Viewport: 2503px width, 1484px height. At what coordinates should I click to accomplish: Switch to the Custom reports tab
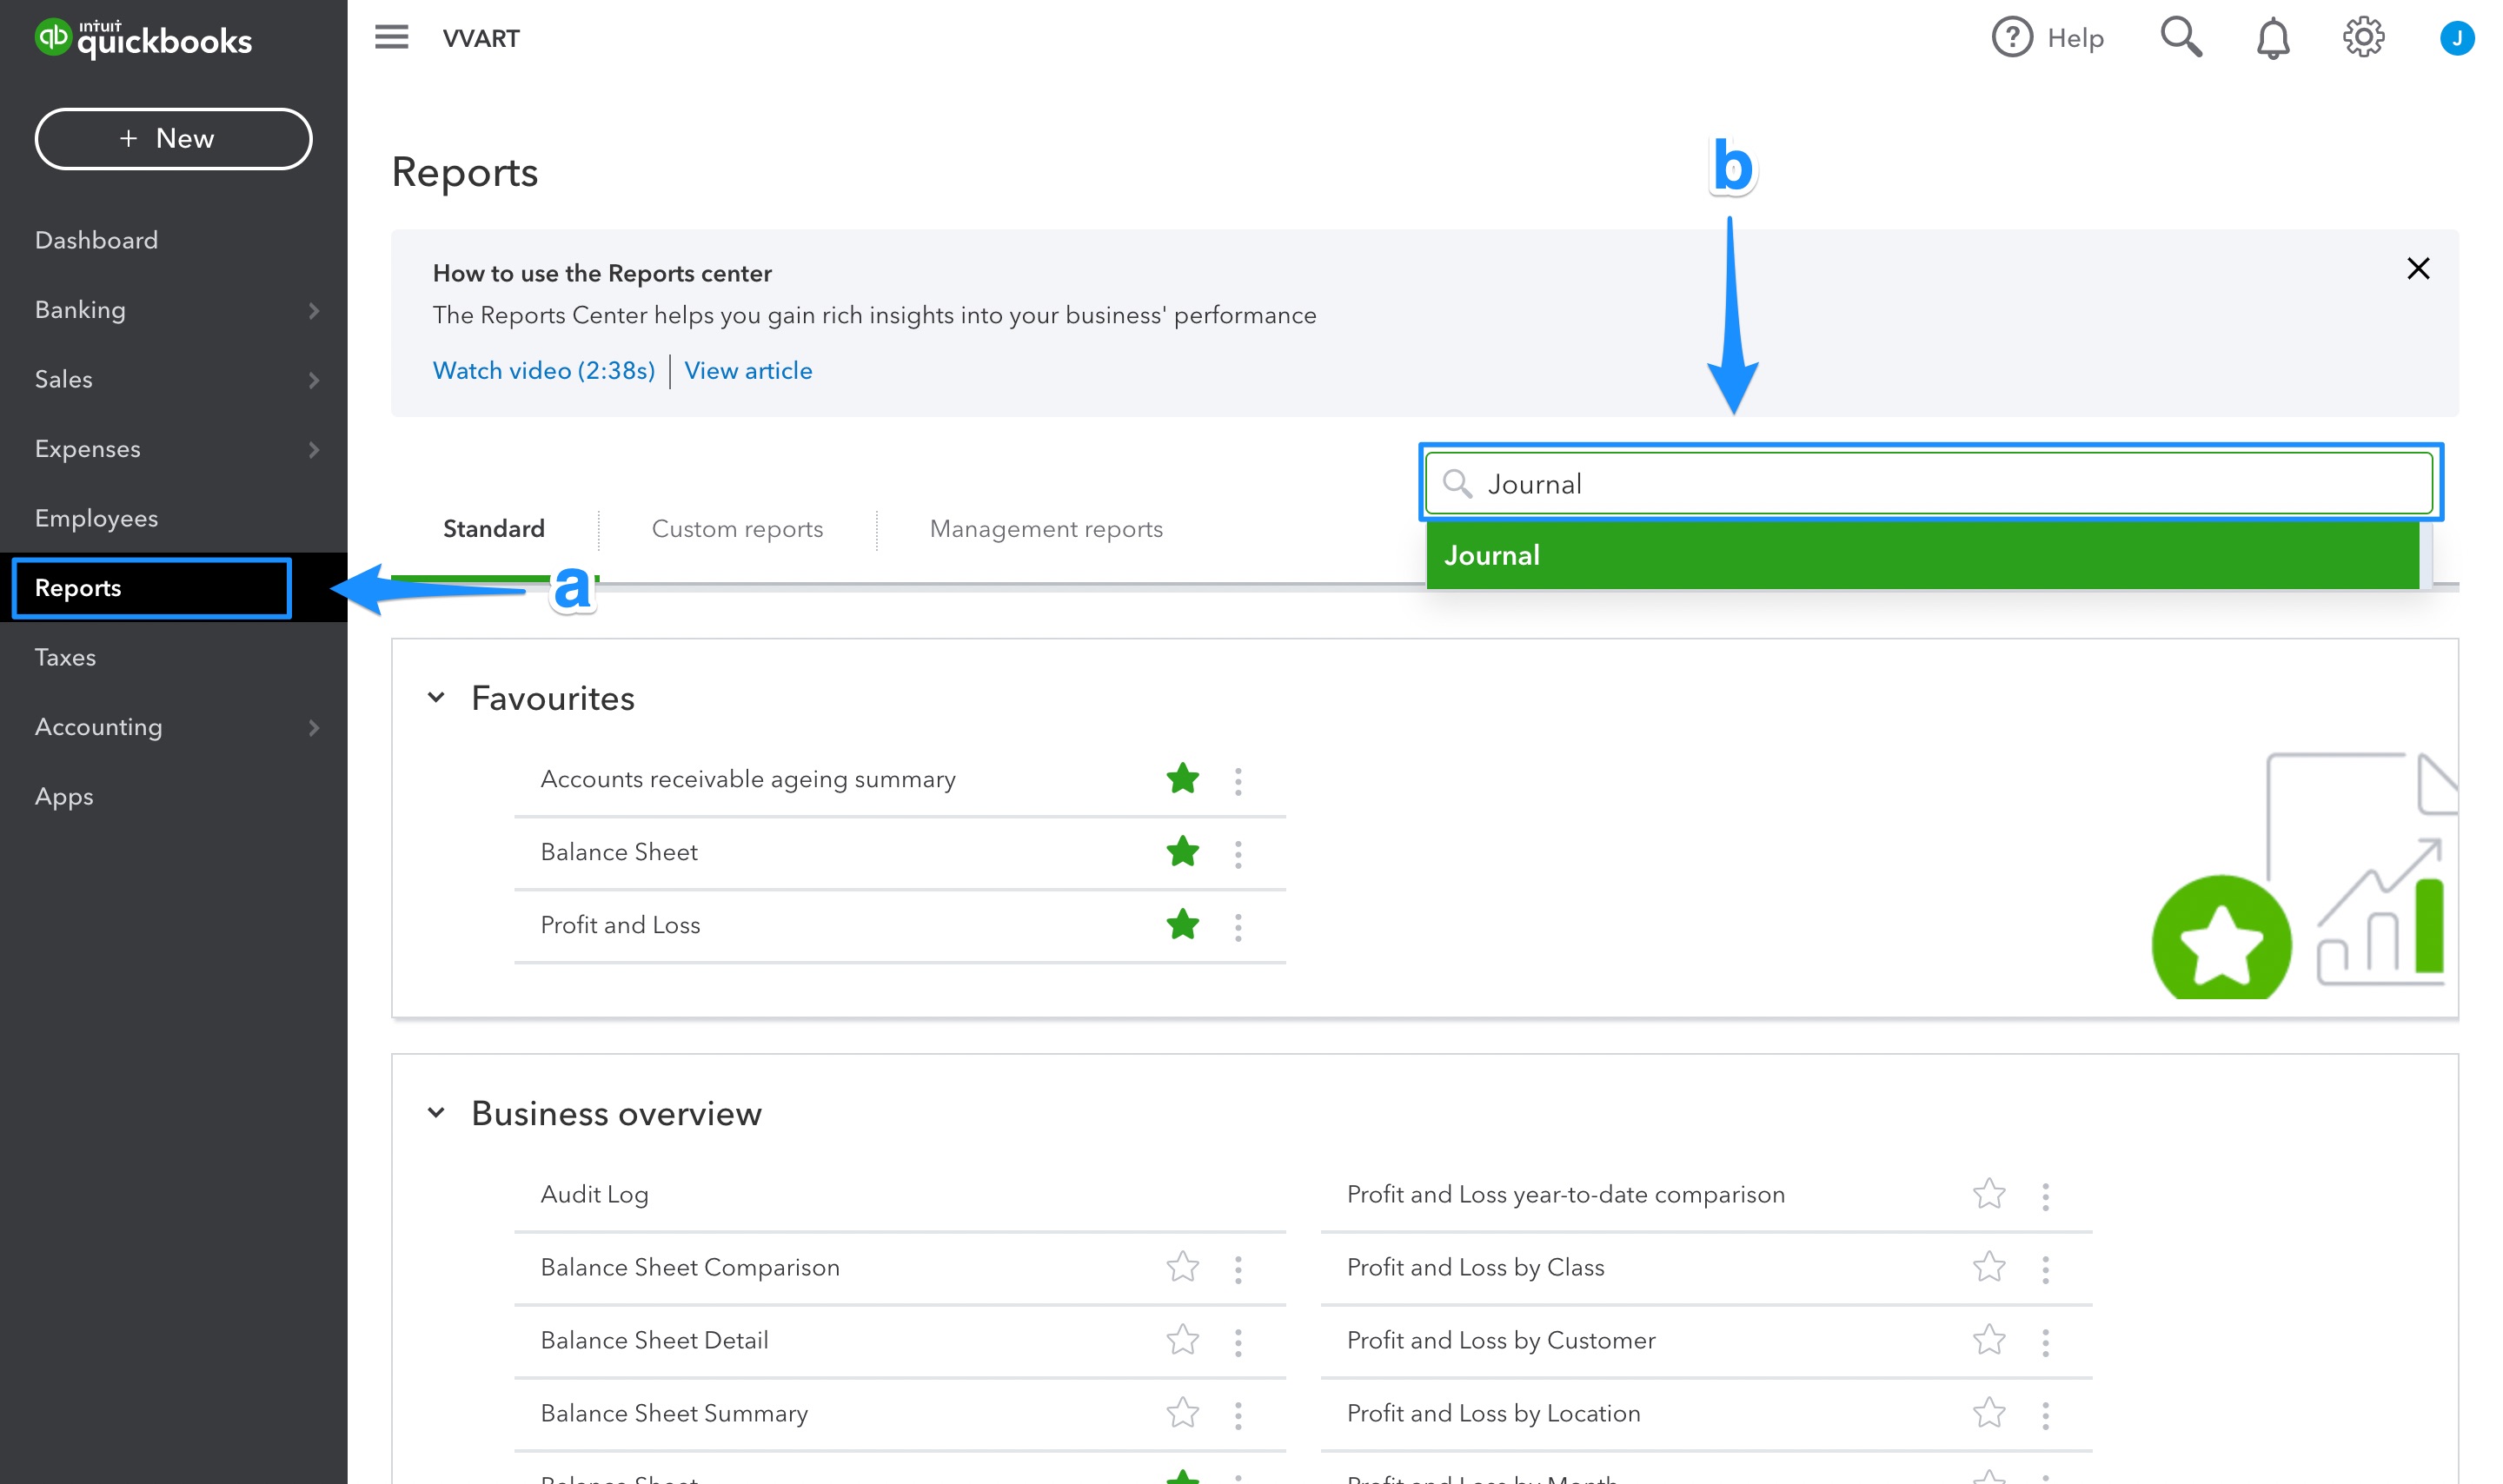click(737, 529)
